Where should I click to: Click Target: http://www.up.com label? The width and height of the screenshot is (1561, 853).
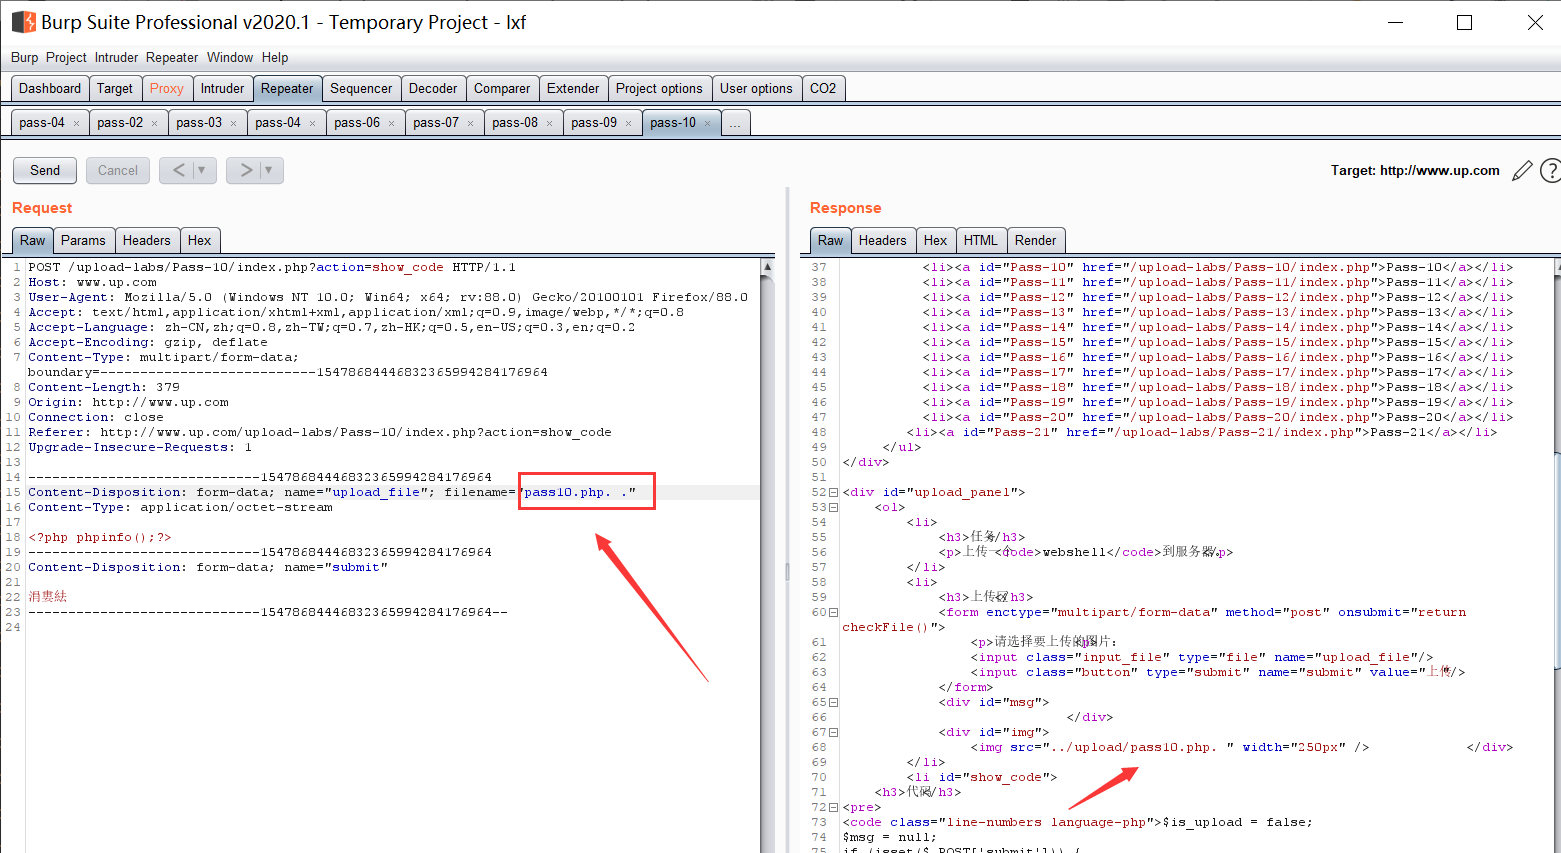click(1415, 171)
